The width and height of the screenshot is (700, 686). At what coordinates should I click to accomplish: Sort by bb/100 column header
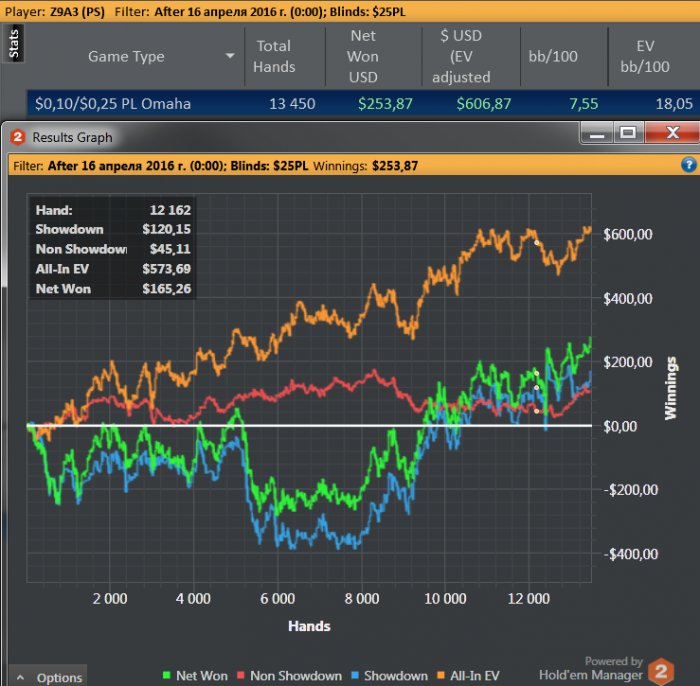[x=553, y=56]
